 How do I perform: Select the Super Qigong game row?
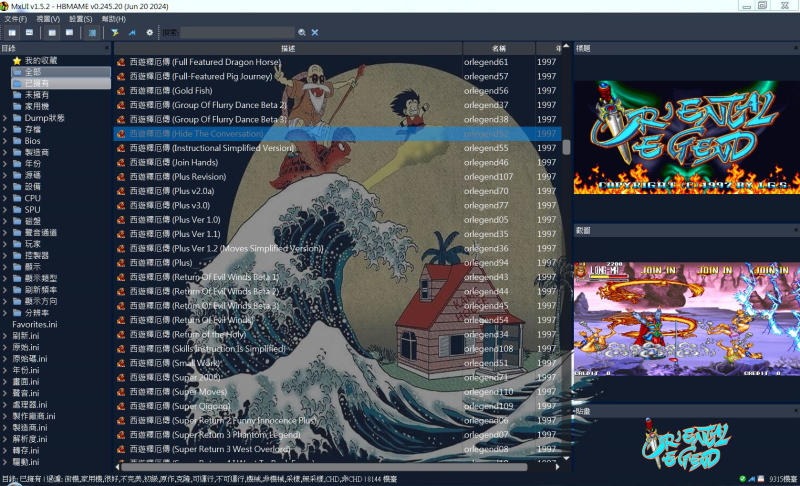tap(337, 406)
